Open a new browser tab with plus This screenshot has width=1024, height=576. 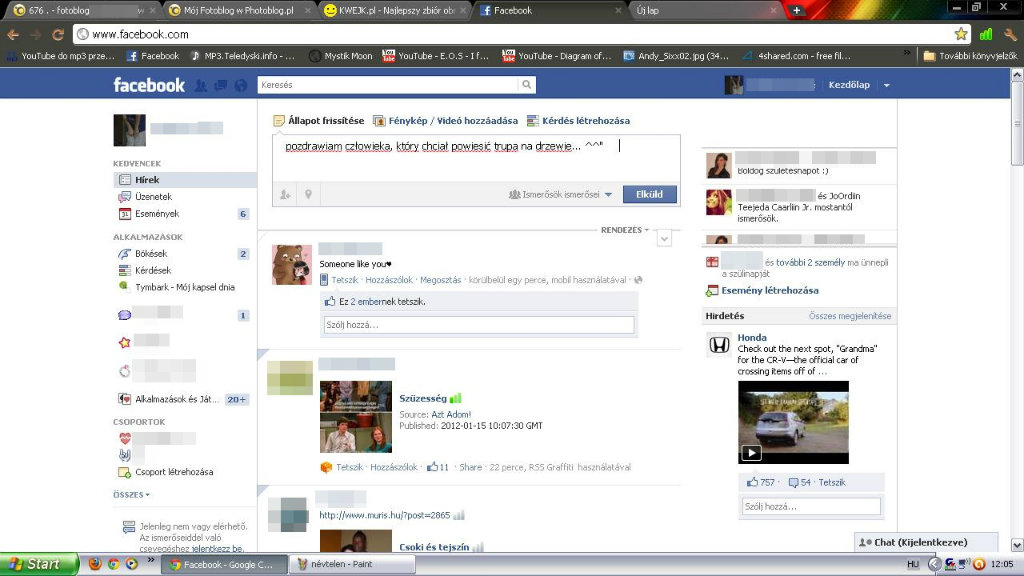(796, 10)
